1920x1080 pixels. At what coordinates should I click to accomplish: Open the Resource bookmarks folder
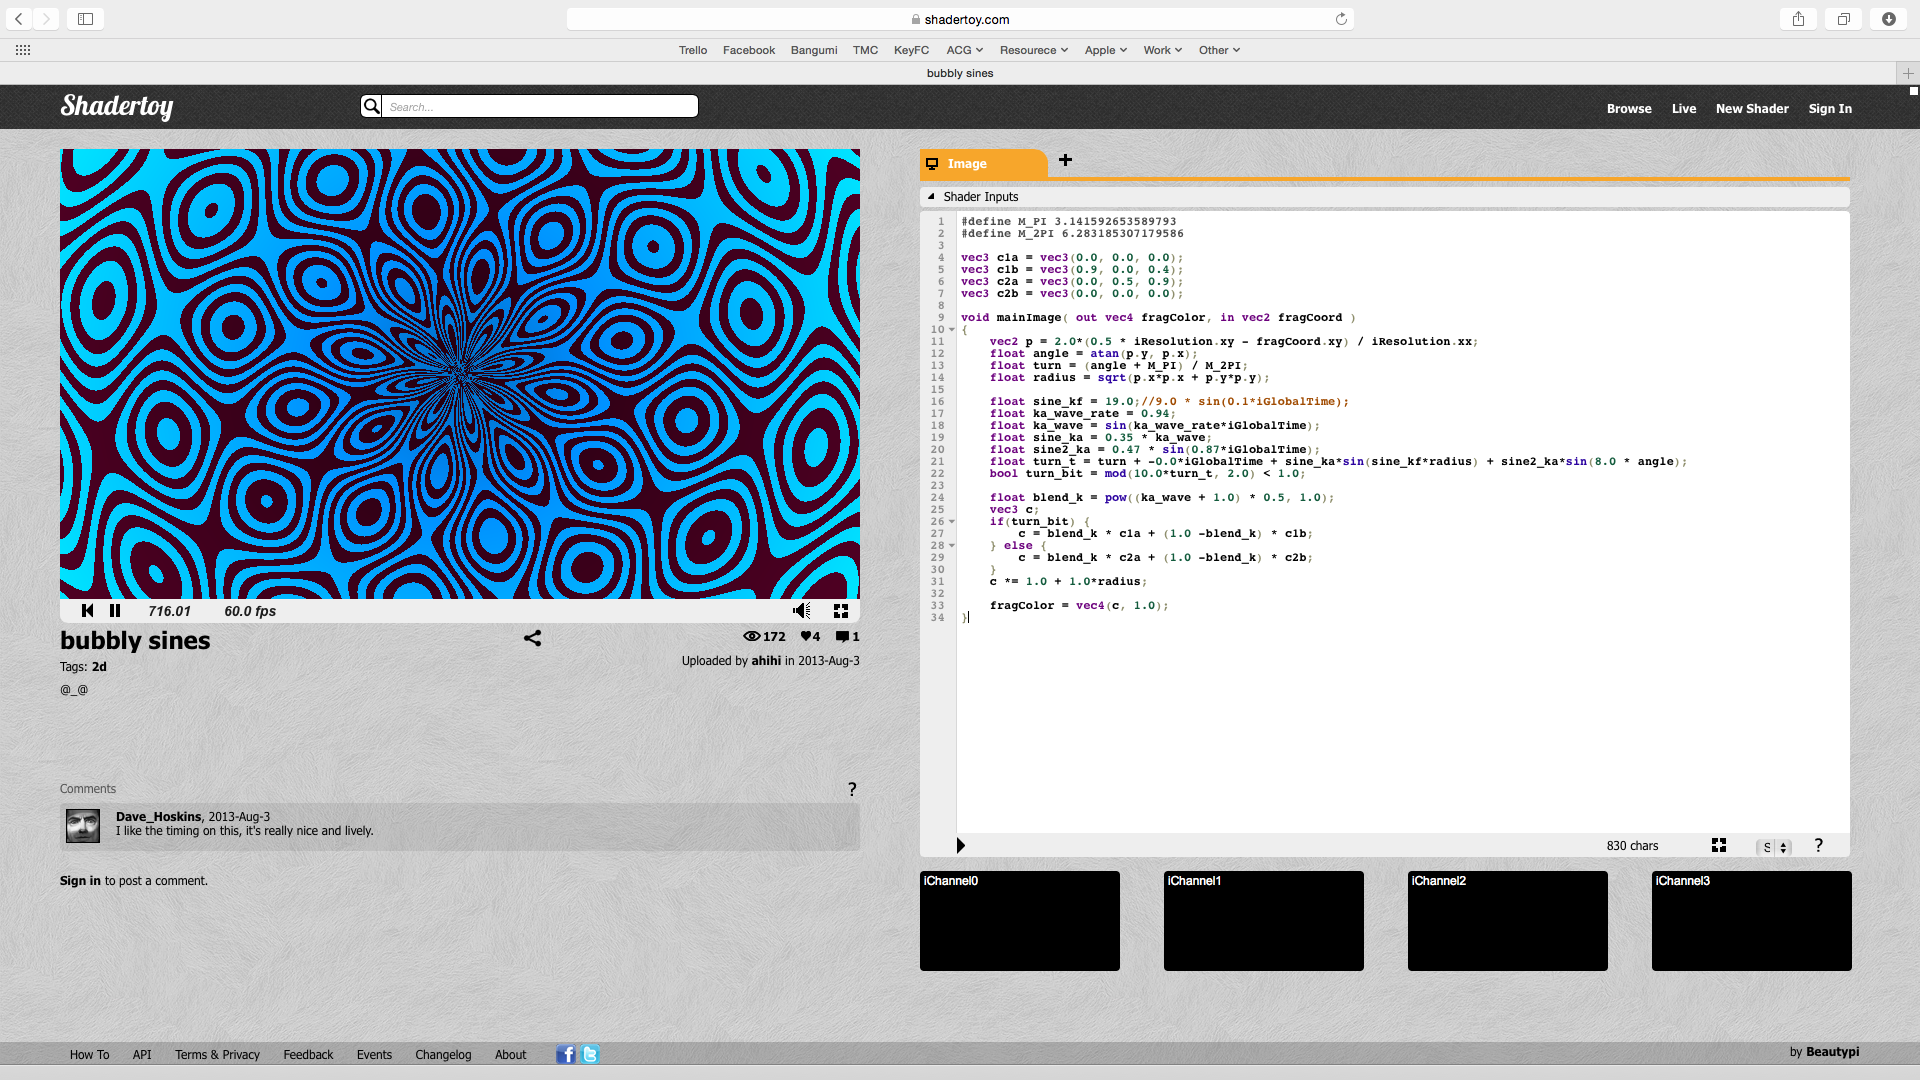coord(1033,50)
